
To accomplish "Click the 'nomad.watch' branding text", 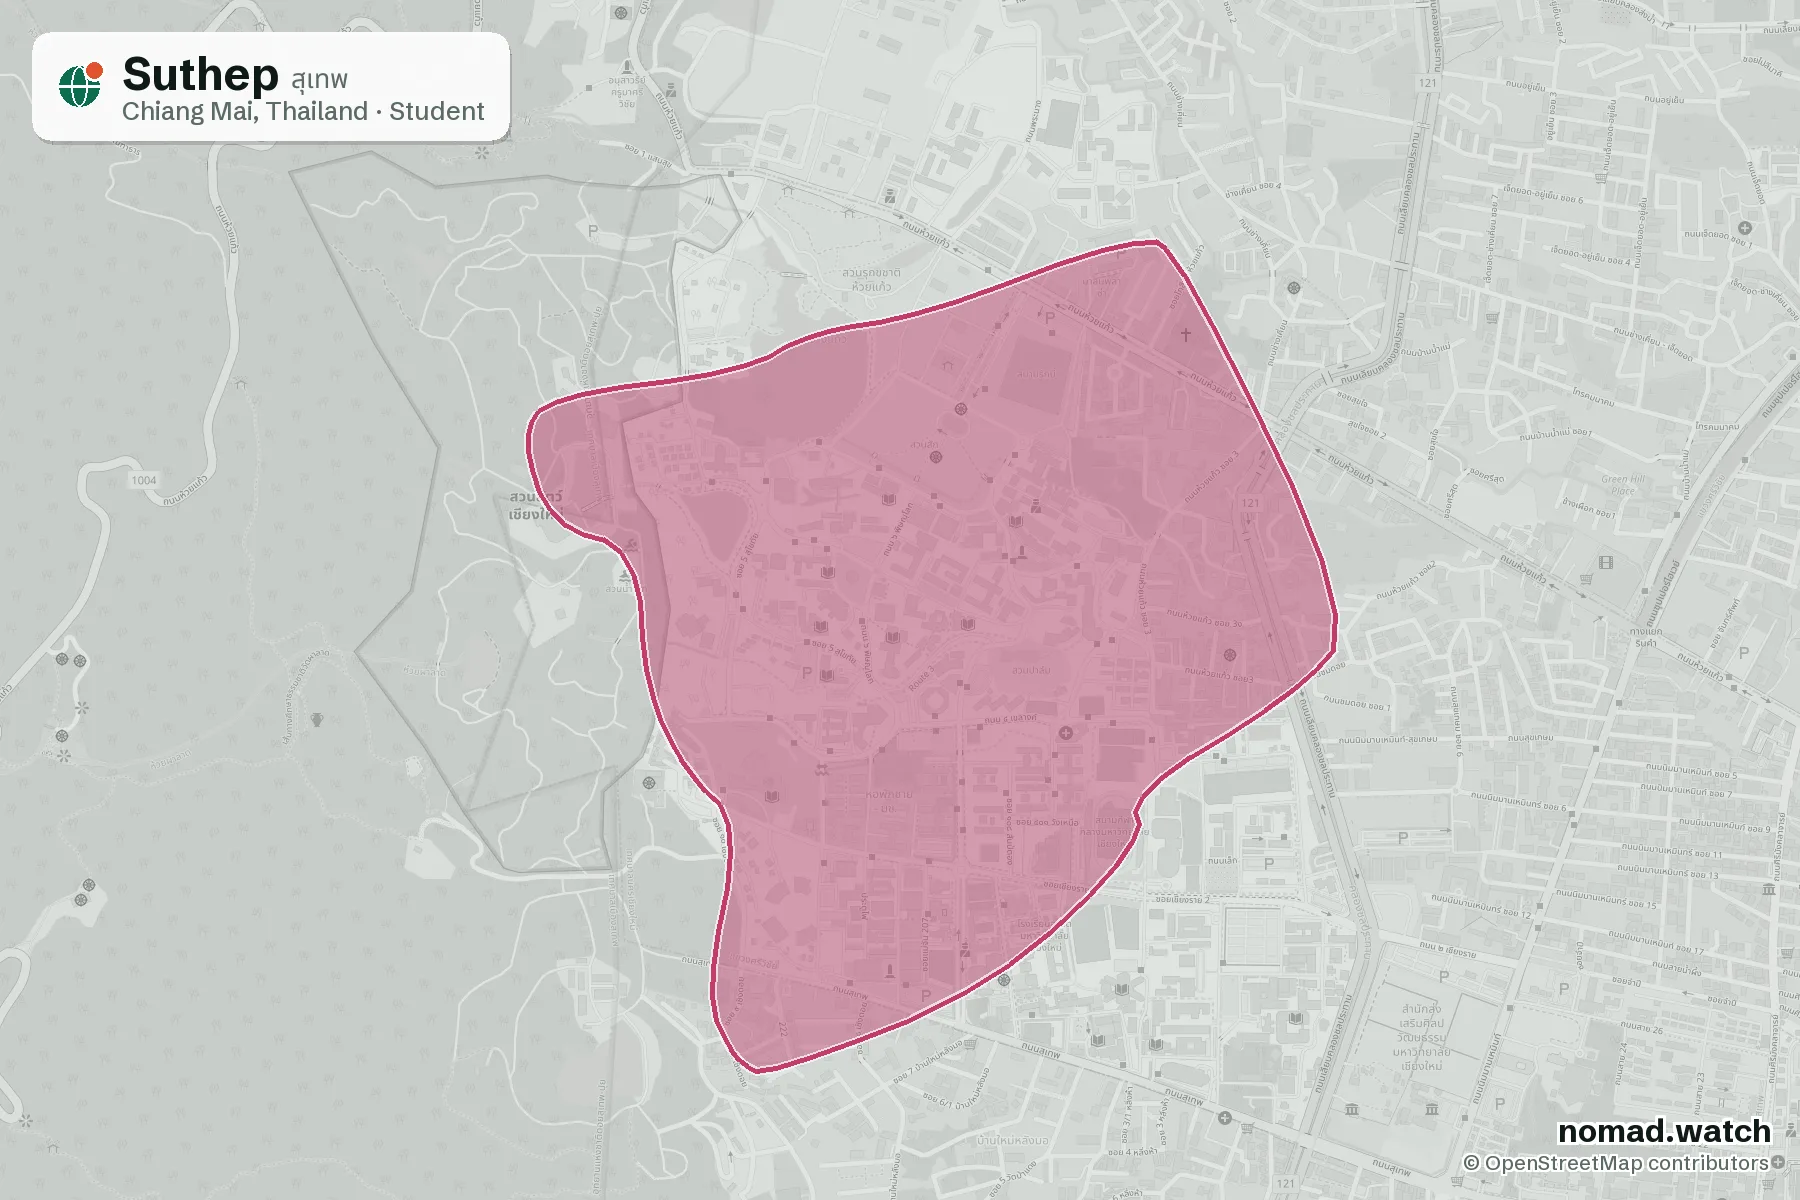I will point(1664,1131).
